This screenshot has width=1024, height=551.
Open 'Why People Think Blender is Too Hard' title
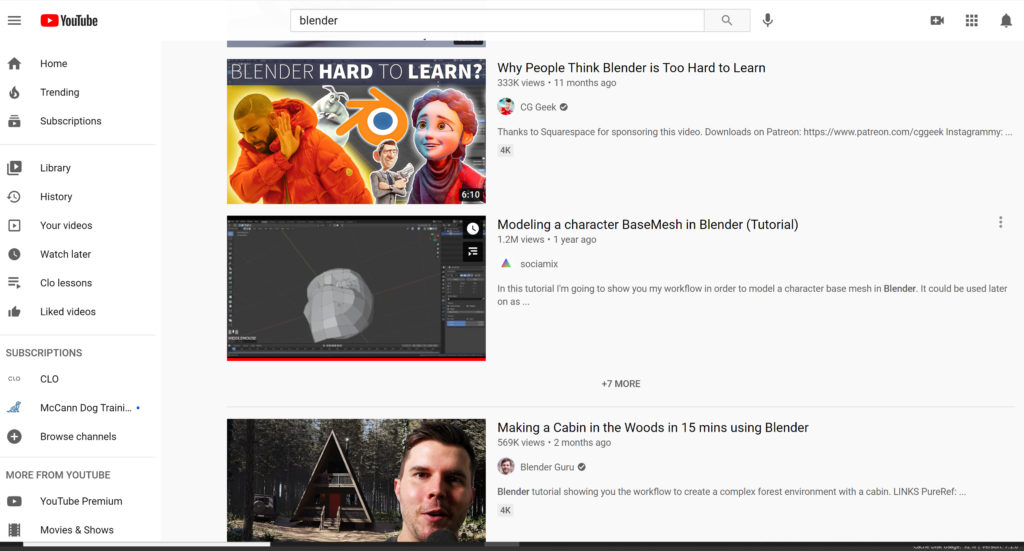(631, 68)
